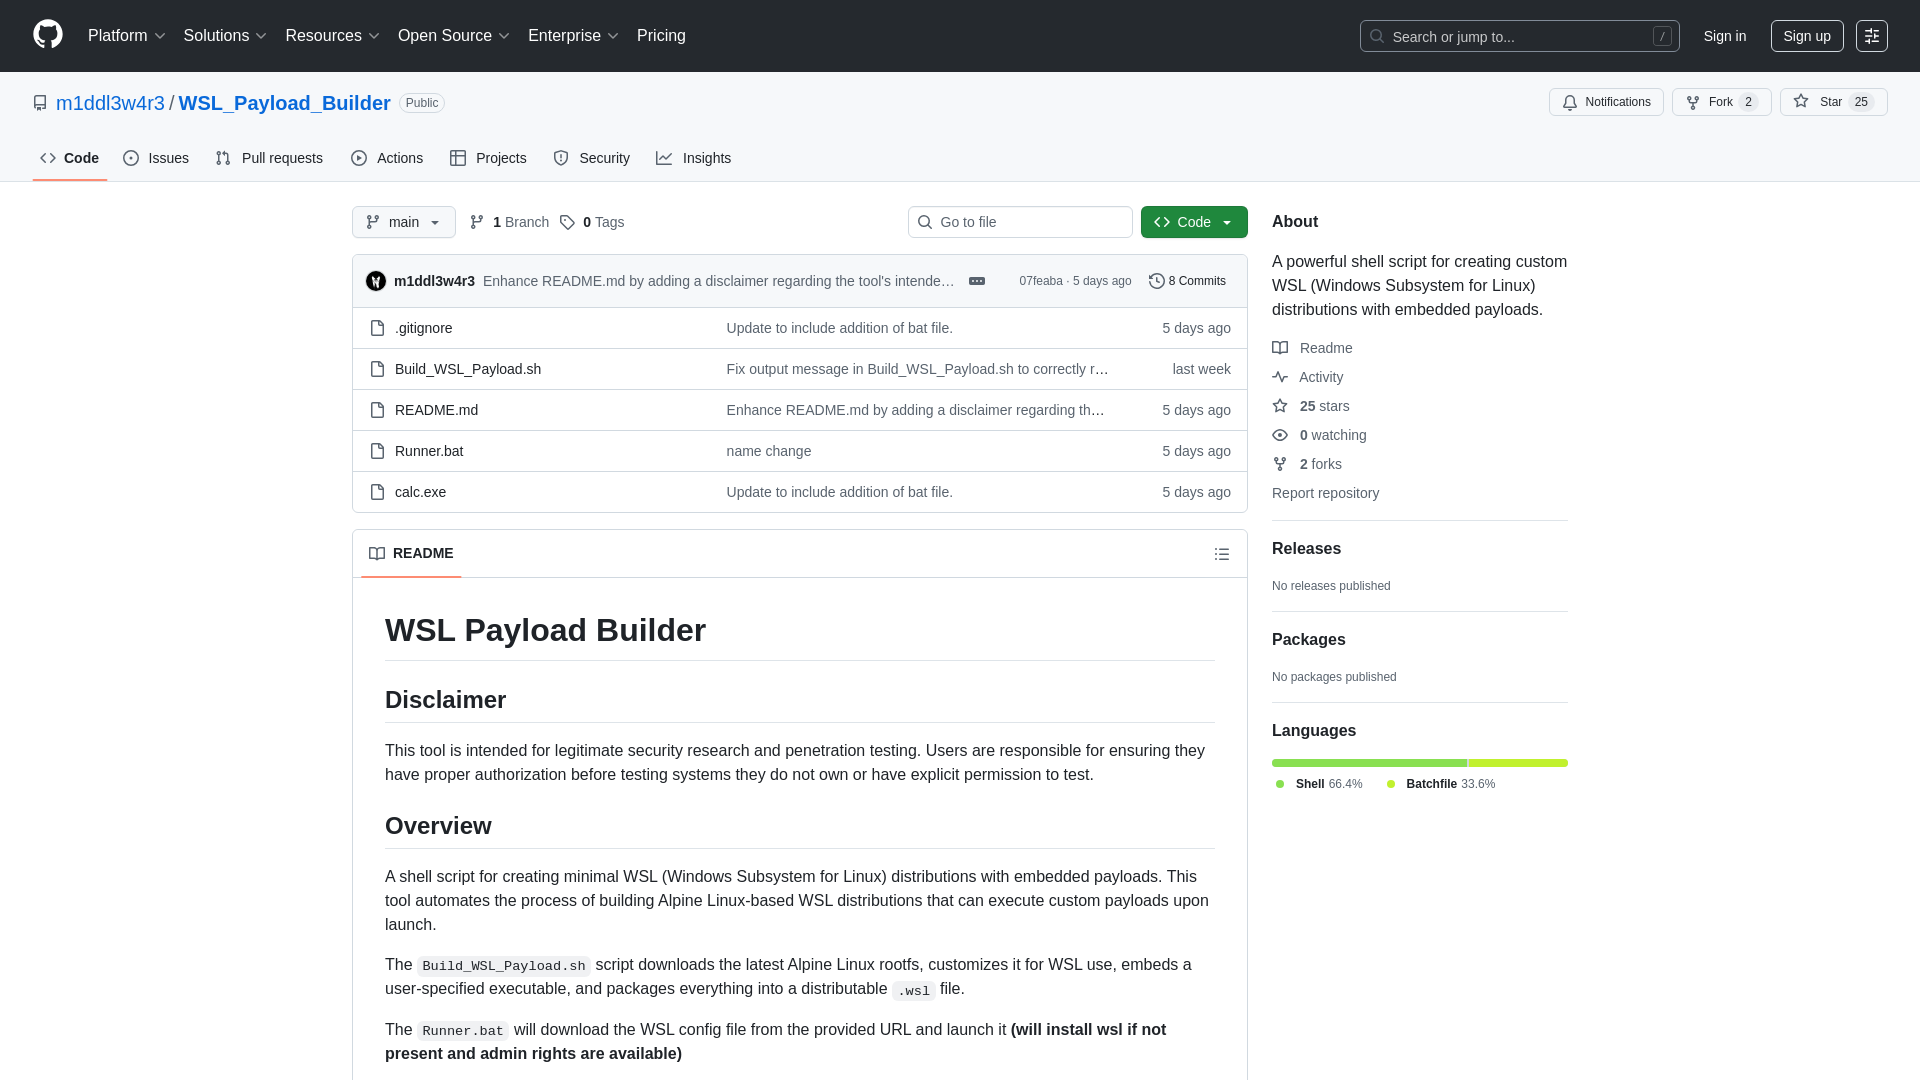View the 8 Commits history
This screenshot has height=1080, width=1920.
[1187, 281]
